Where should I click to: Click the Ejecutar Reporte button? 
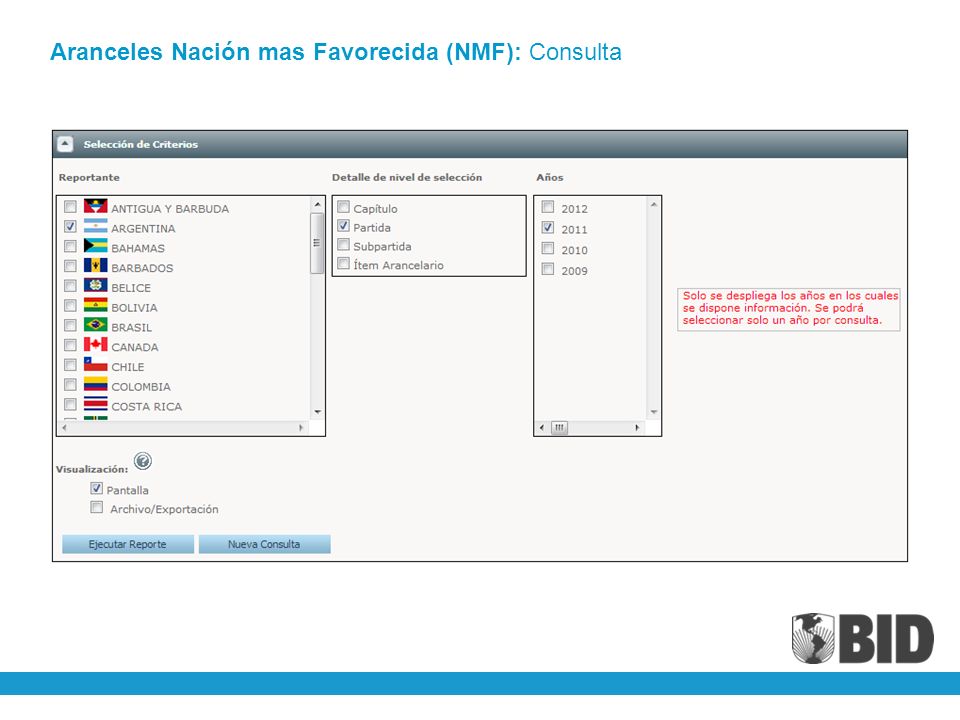point(128,544)
